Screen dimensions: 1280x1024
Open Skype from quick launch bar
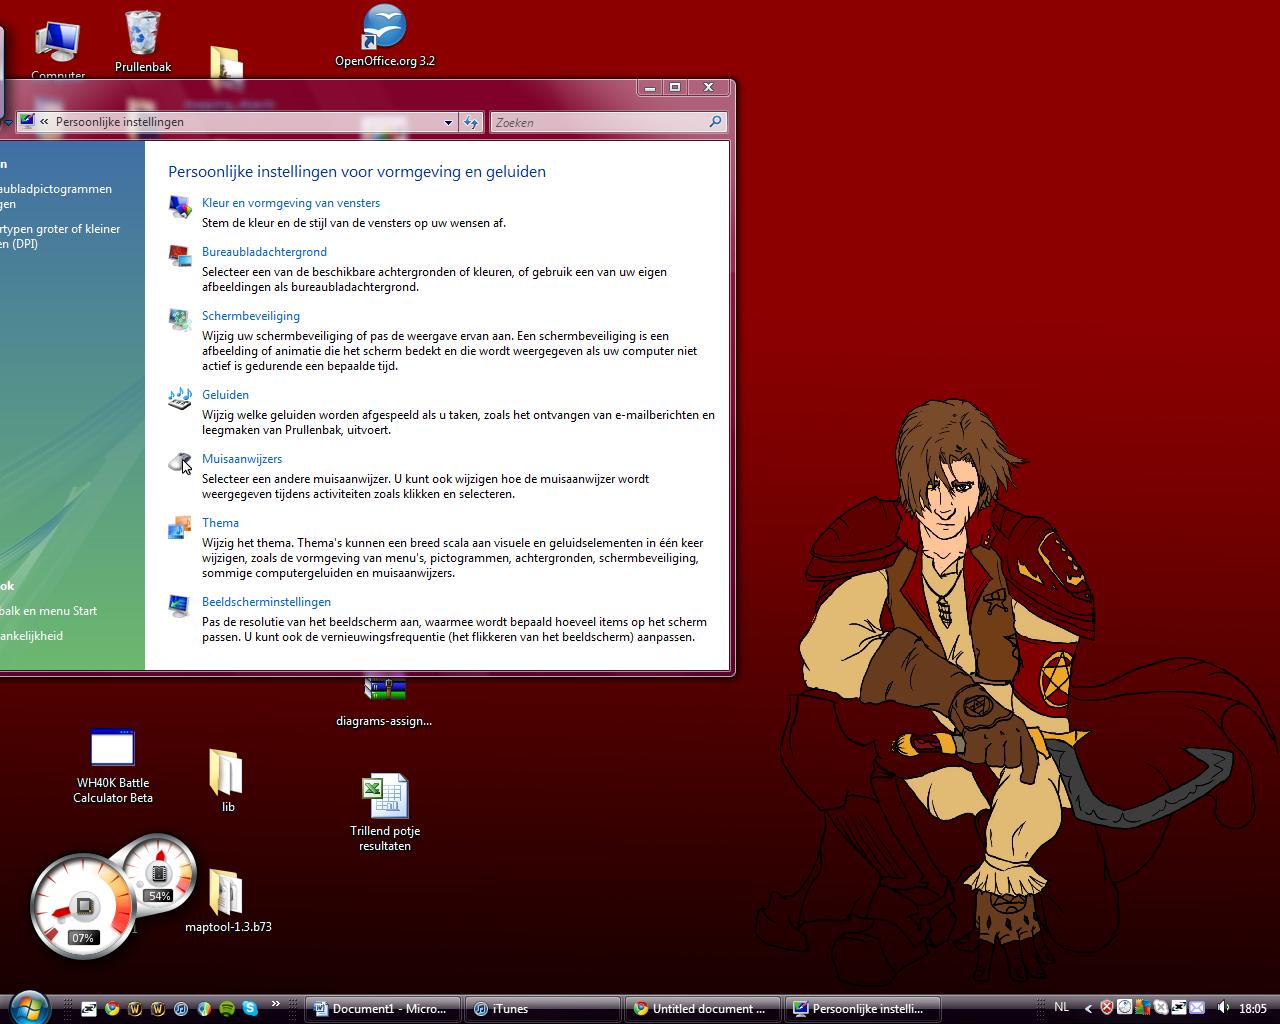coord(250,1009)
